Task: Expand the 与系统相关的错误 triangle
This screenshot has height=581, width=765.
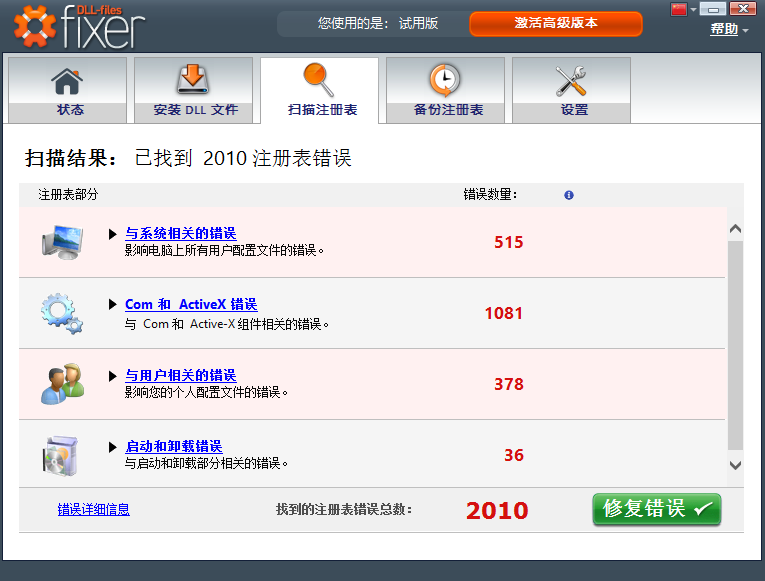Action: [113, 234]
